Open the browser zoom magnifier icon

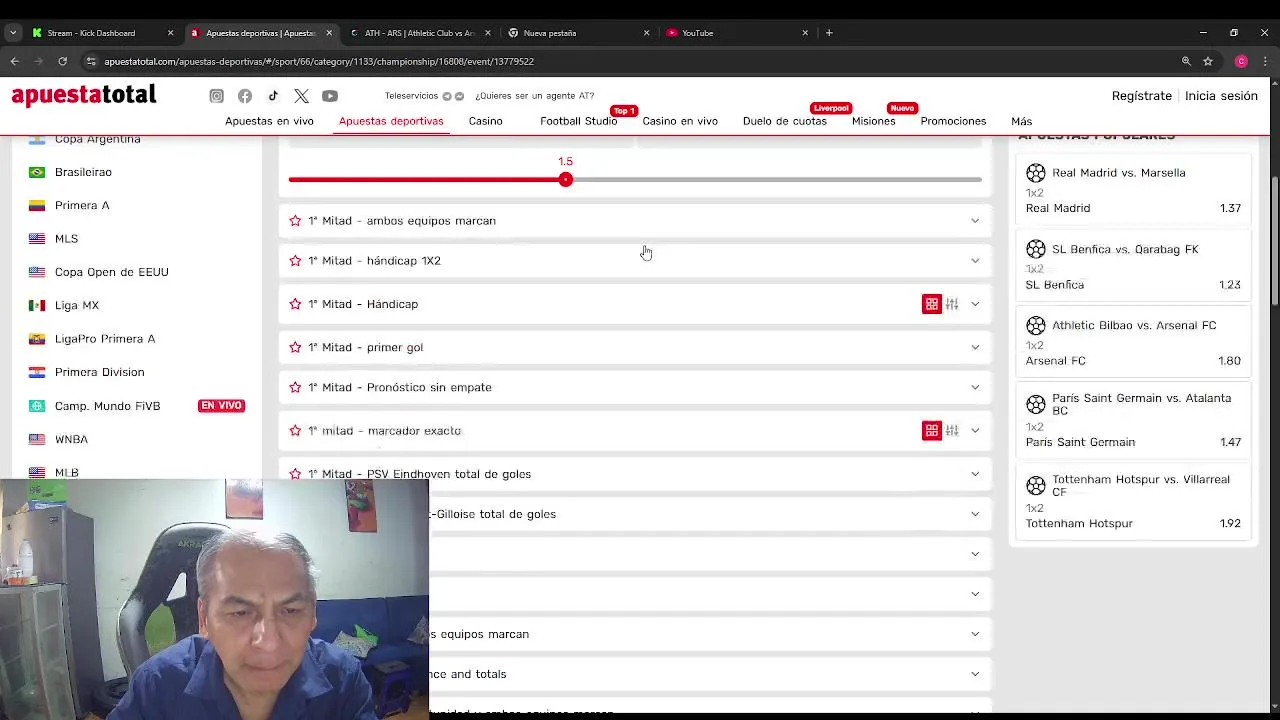(1186, 61)
